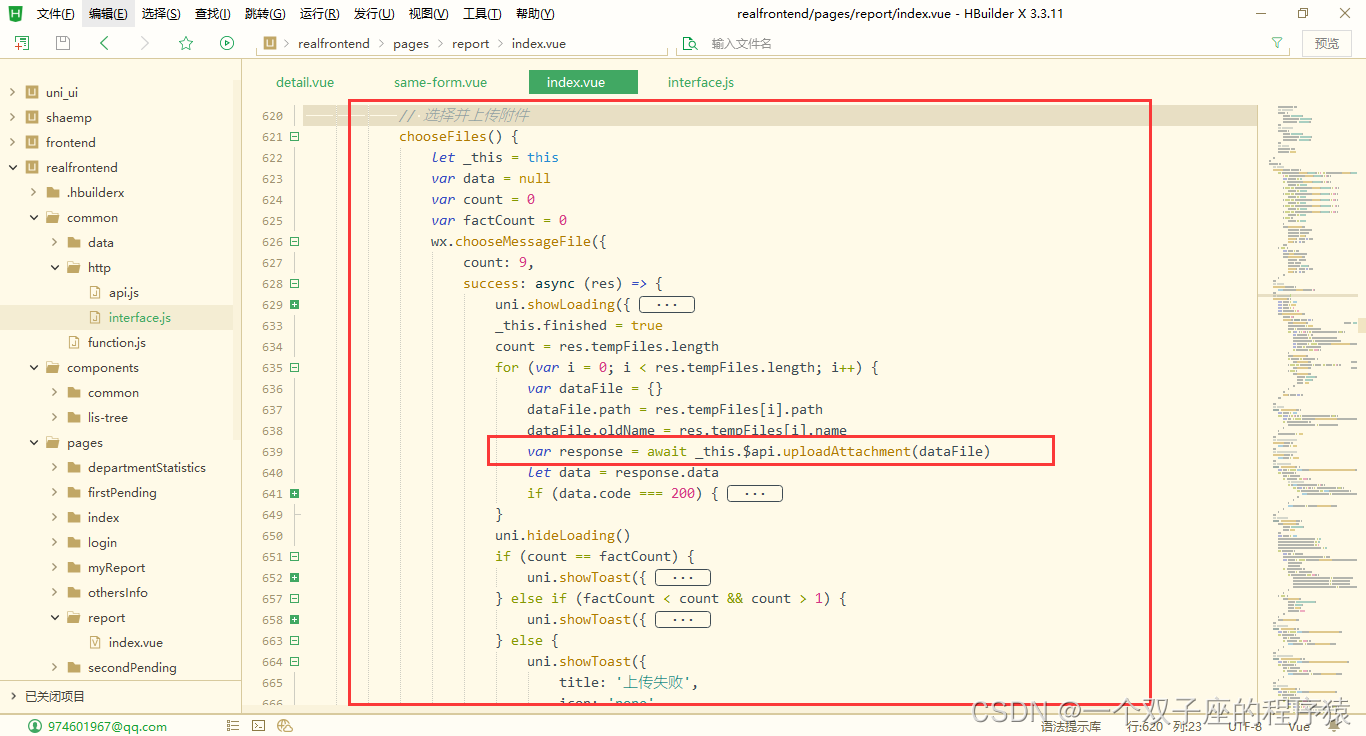
Task: Switch to the interface.js editor tab
Action: (701, 82)
